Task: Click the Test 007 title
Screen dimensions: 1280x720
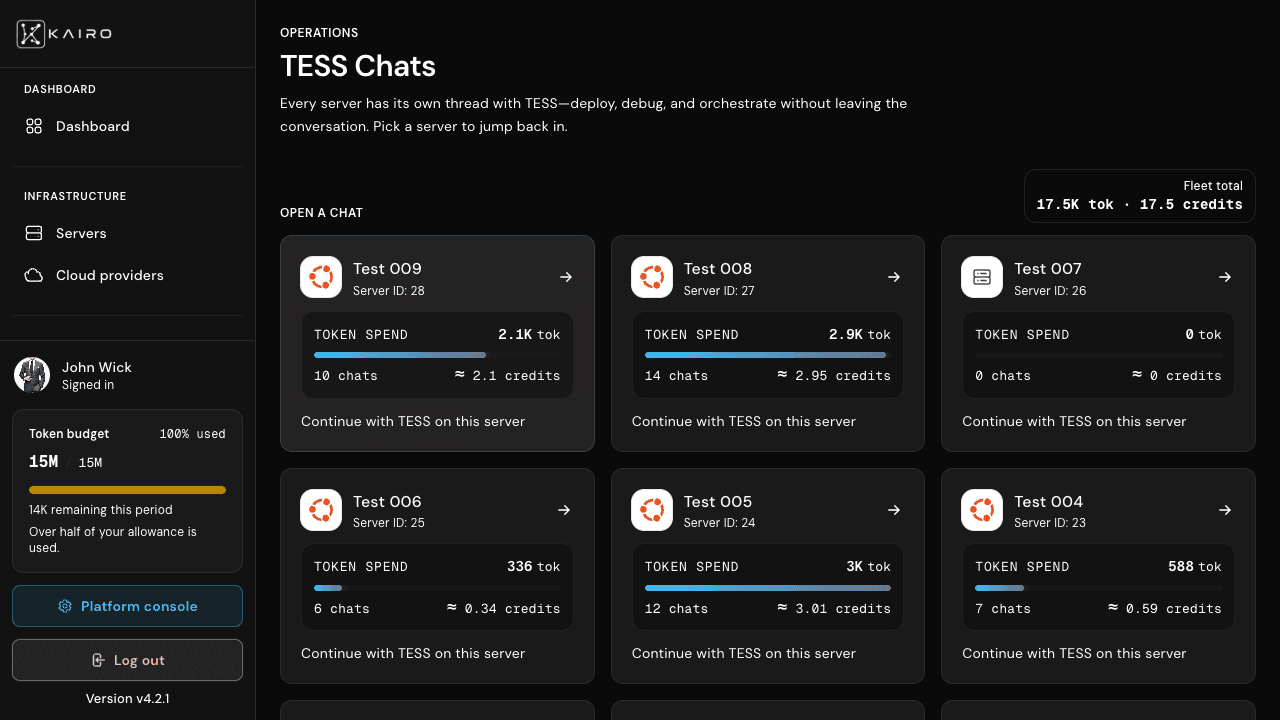Action: 1048,268
